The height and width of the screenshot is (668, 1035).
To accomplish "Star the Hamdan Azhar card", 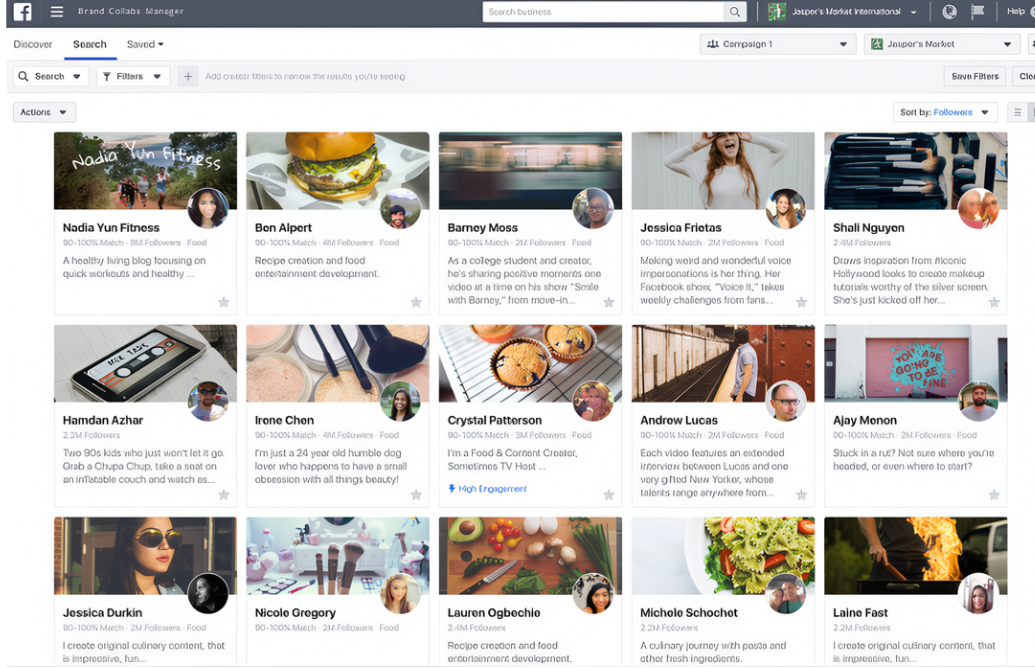I will point(224,494).
